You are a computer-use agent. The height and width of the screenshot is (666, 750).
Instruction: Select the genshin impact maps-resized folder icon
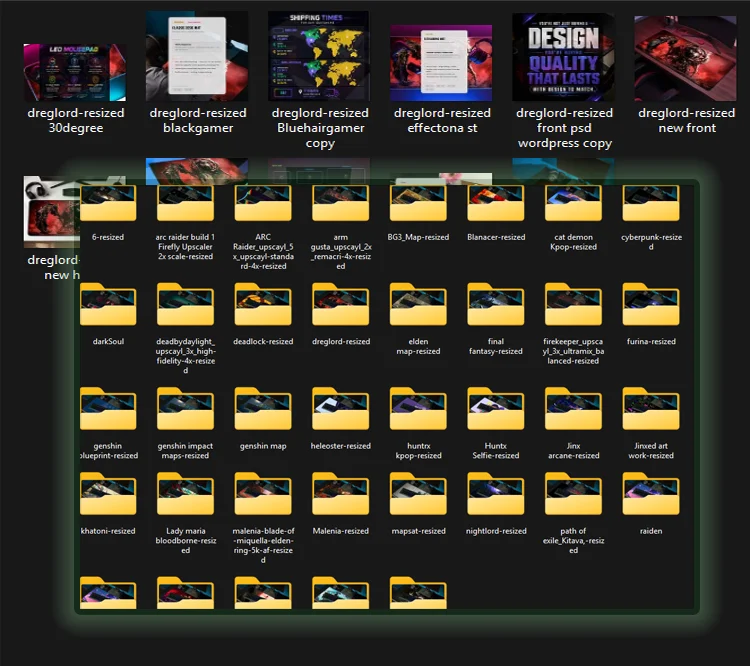[x=186, y=409]
